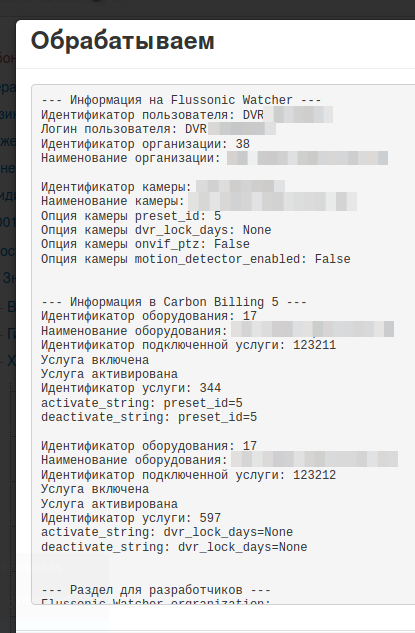Screen dimensions: 415x633
Task: Click the "Обрабатываем" dialog heading
Action: (x=122, y=41)
